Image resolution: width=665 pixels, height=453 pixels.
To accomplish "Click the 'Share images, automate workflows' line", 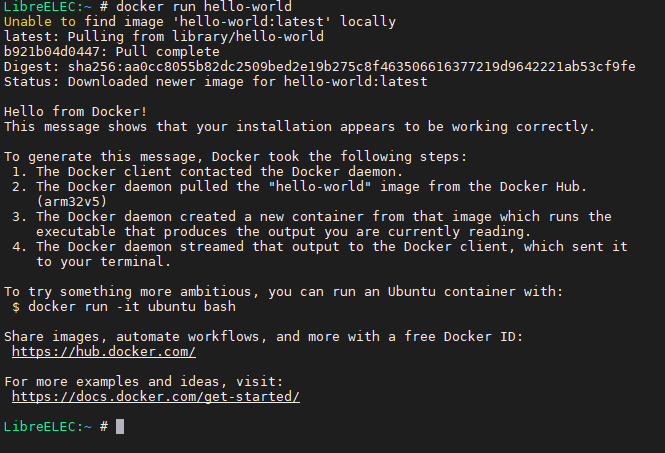I will (263, 336).
